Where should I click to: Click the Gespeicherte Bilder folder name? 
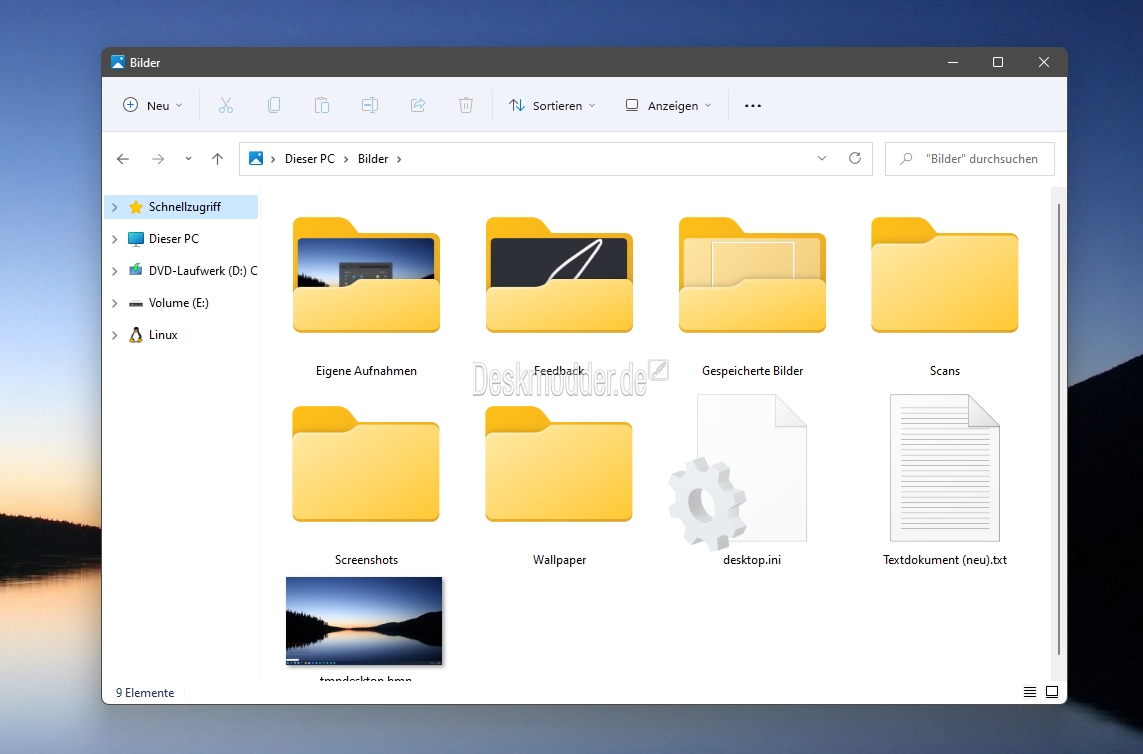coord(752,371)
